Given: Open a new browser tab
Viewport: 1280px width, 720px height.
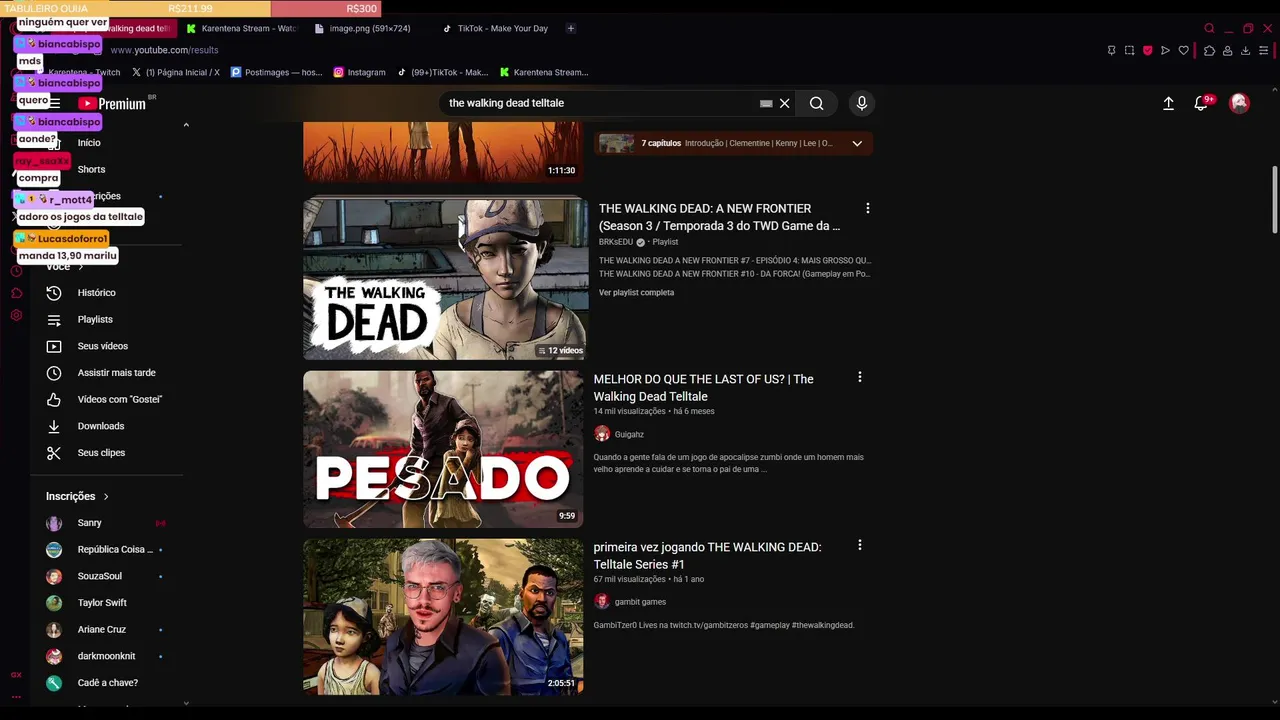Looking at the screenshot, I should point(571,28).
